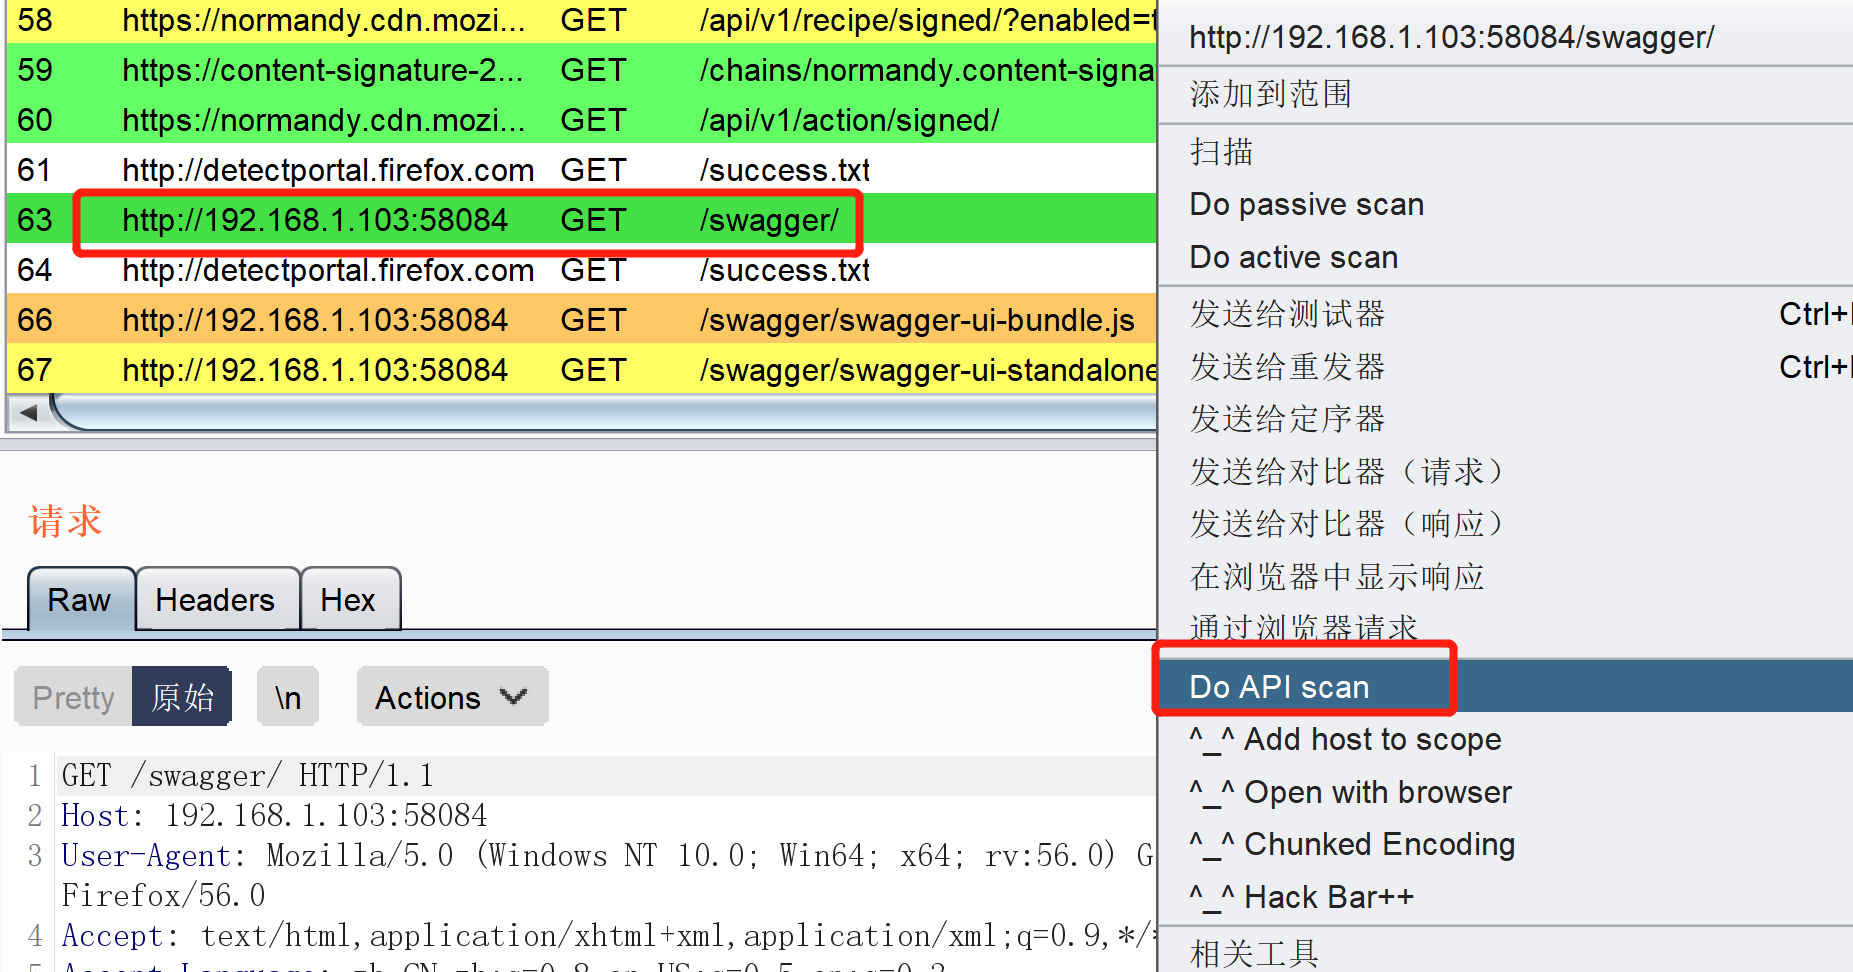Click the URL header of the context menu

pyautogui.click(x=1451, y=37)
